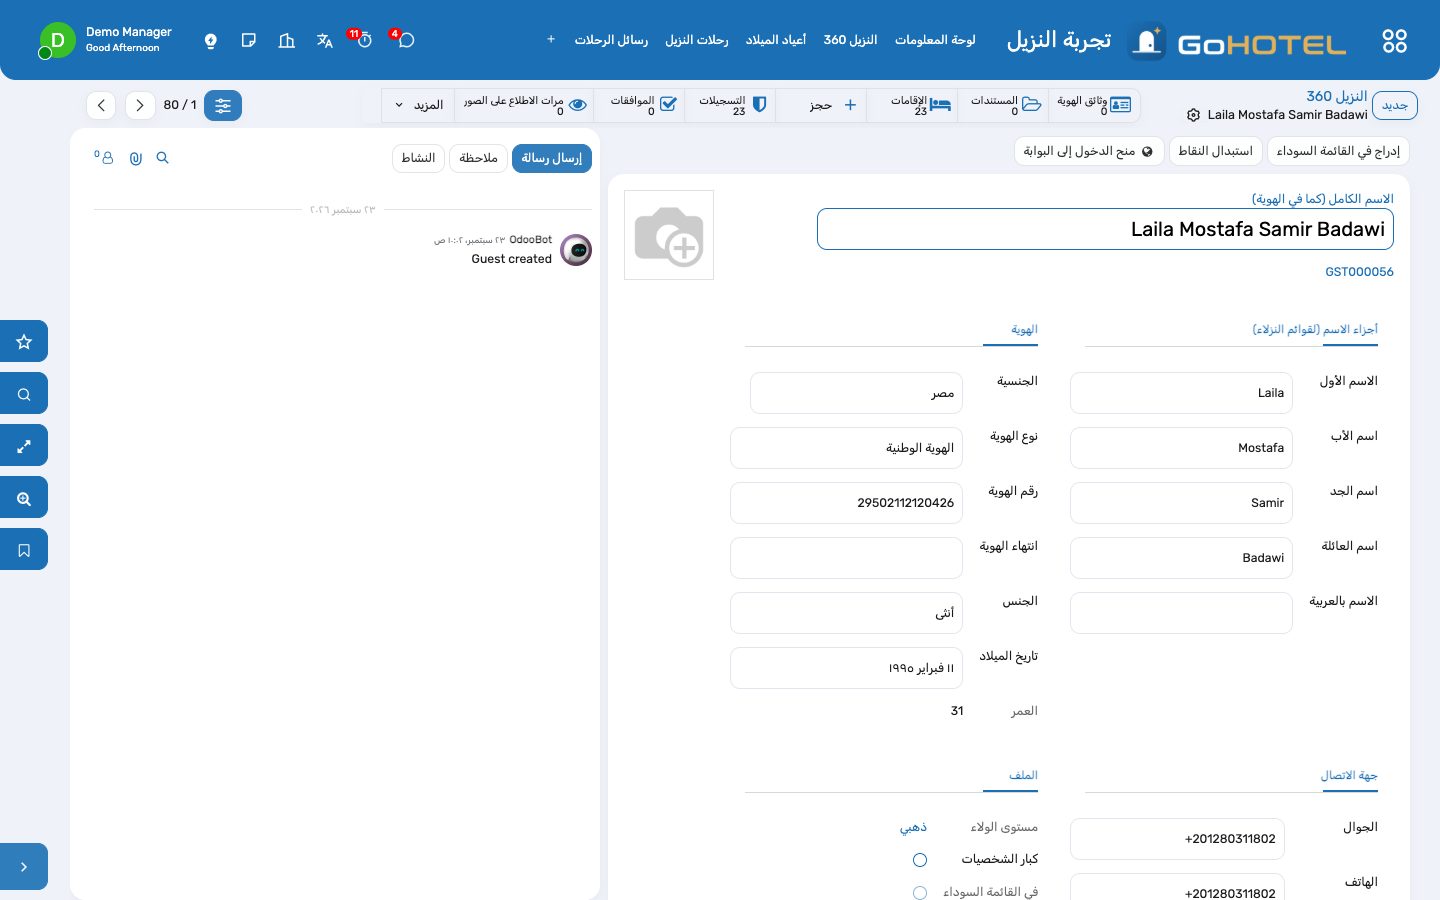Viewport: 1440px width, 900px height.
Task: Open the لوحة المعلومات dashboard menu
Action: point(935,40)
